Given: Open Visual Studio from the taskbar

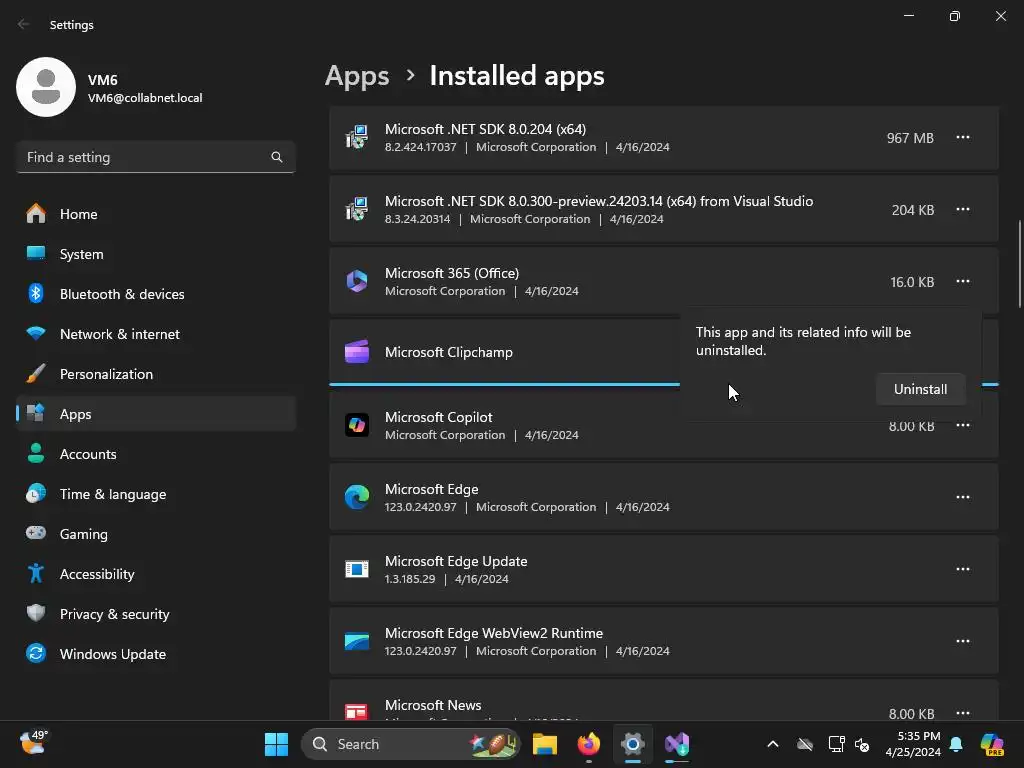Looking at the screenshot, I should pos(677,744).
